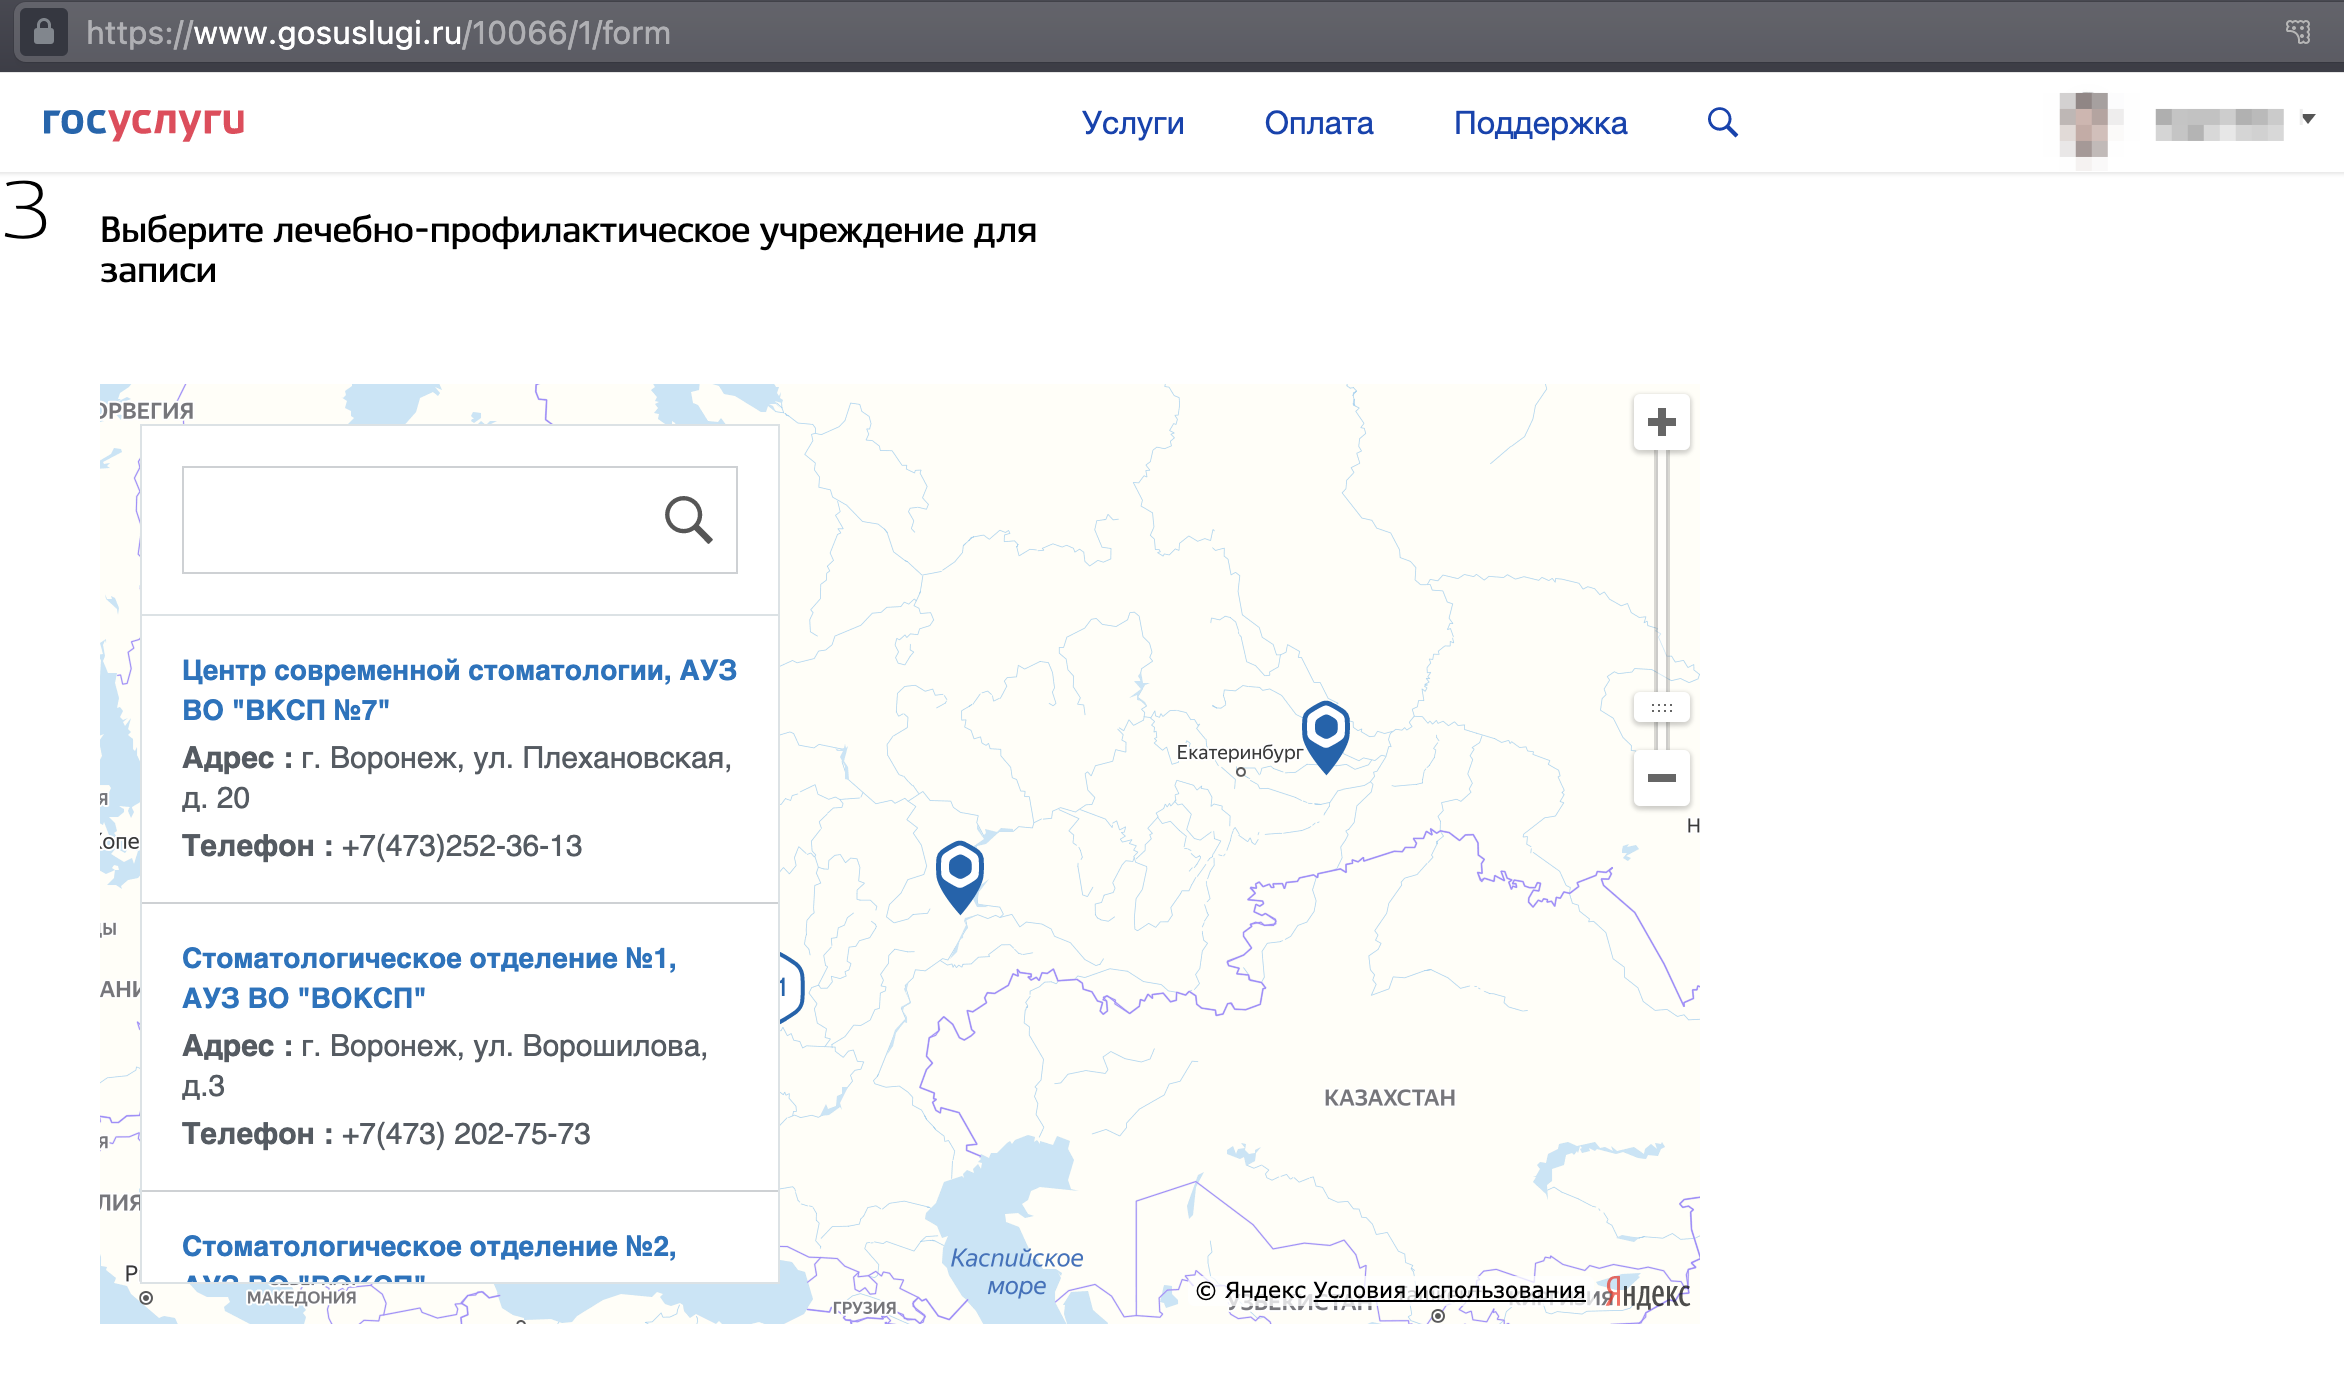
Task: Zoom in the map with plus button
Action: [x=1662, y=422]
